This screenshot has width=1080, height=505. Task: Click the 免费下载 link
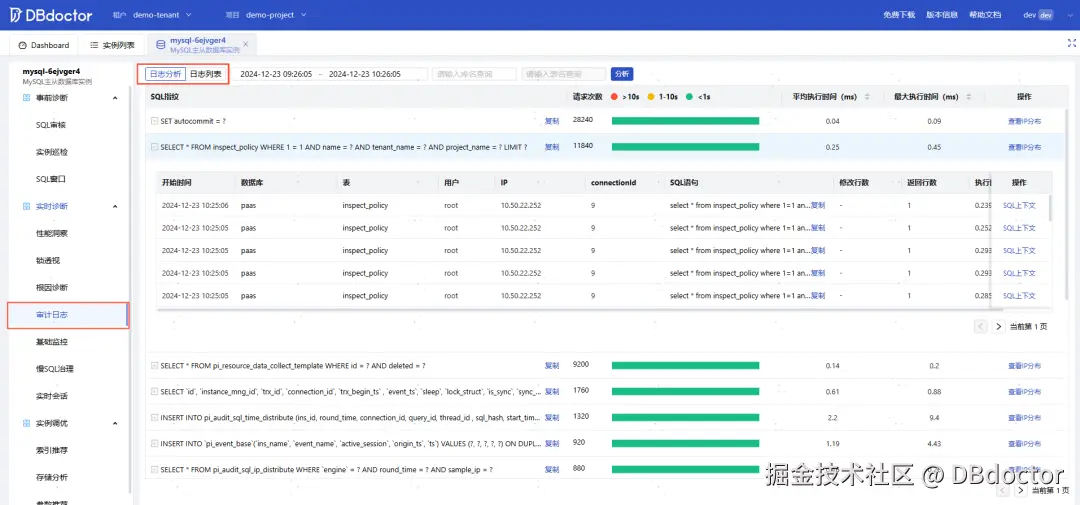(899, 14)
